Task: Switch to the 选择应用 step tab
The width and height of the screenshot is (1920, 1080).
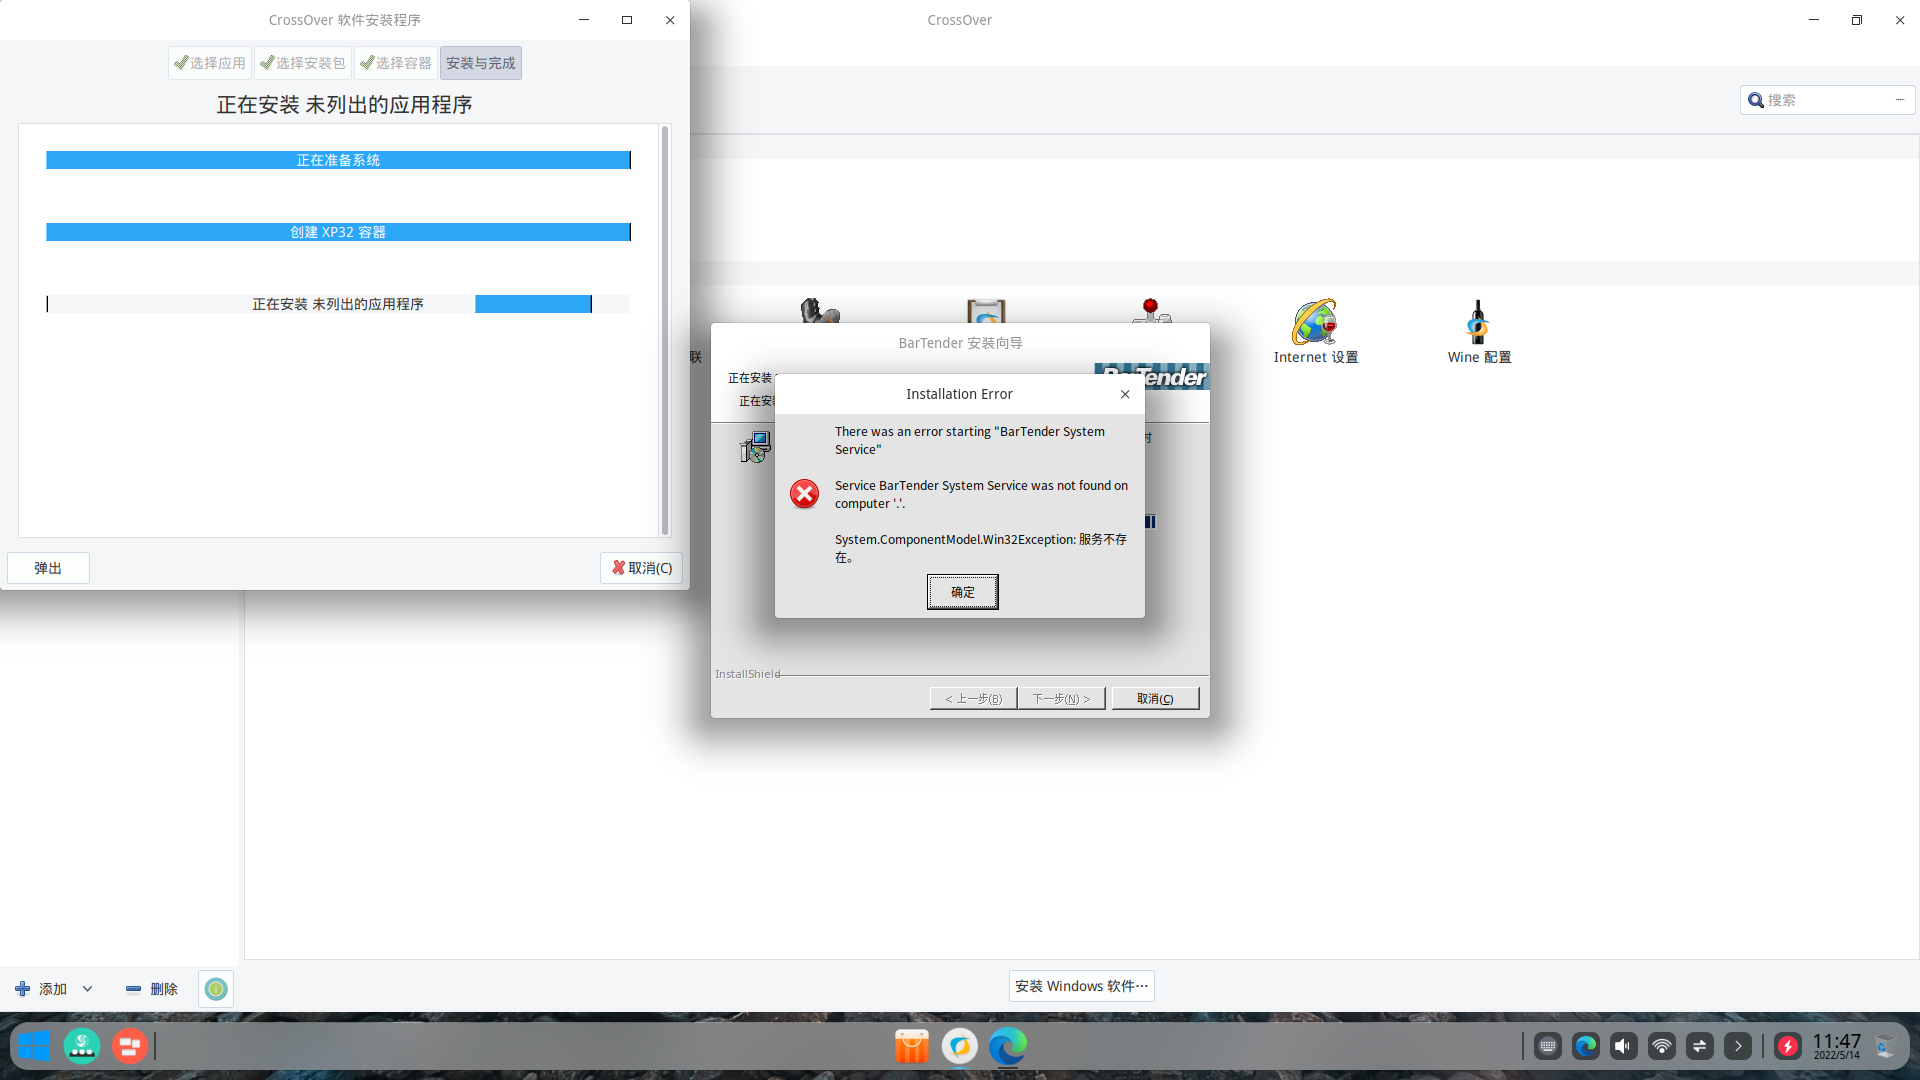Action: (x=210, y=63)
